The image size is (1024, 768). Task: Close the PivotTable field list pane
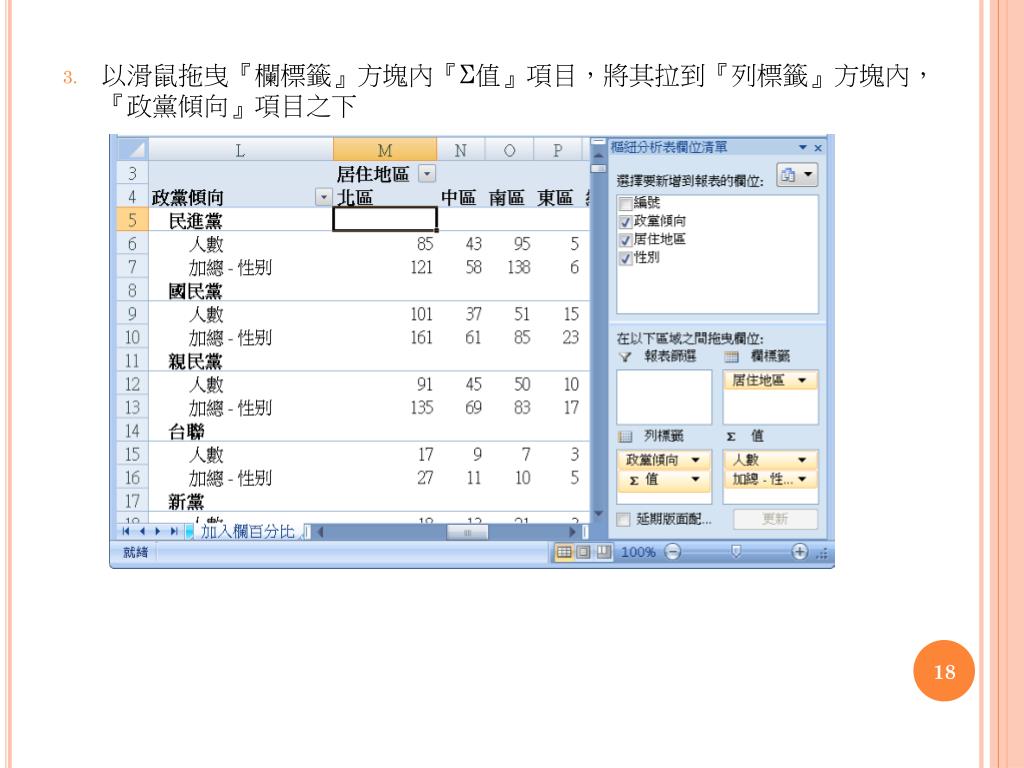tap(818, 148)
